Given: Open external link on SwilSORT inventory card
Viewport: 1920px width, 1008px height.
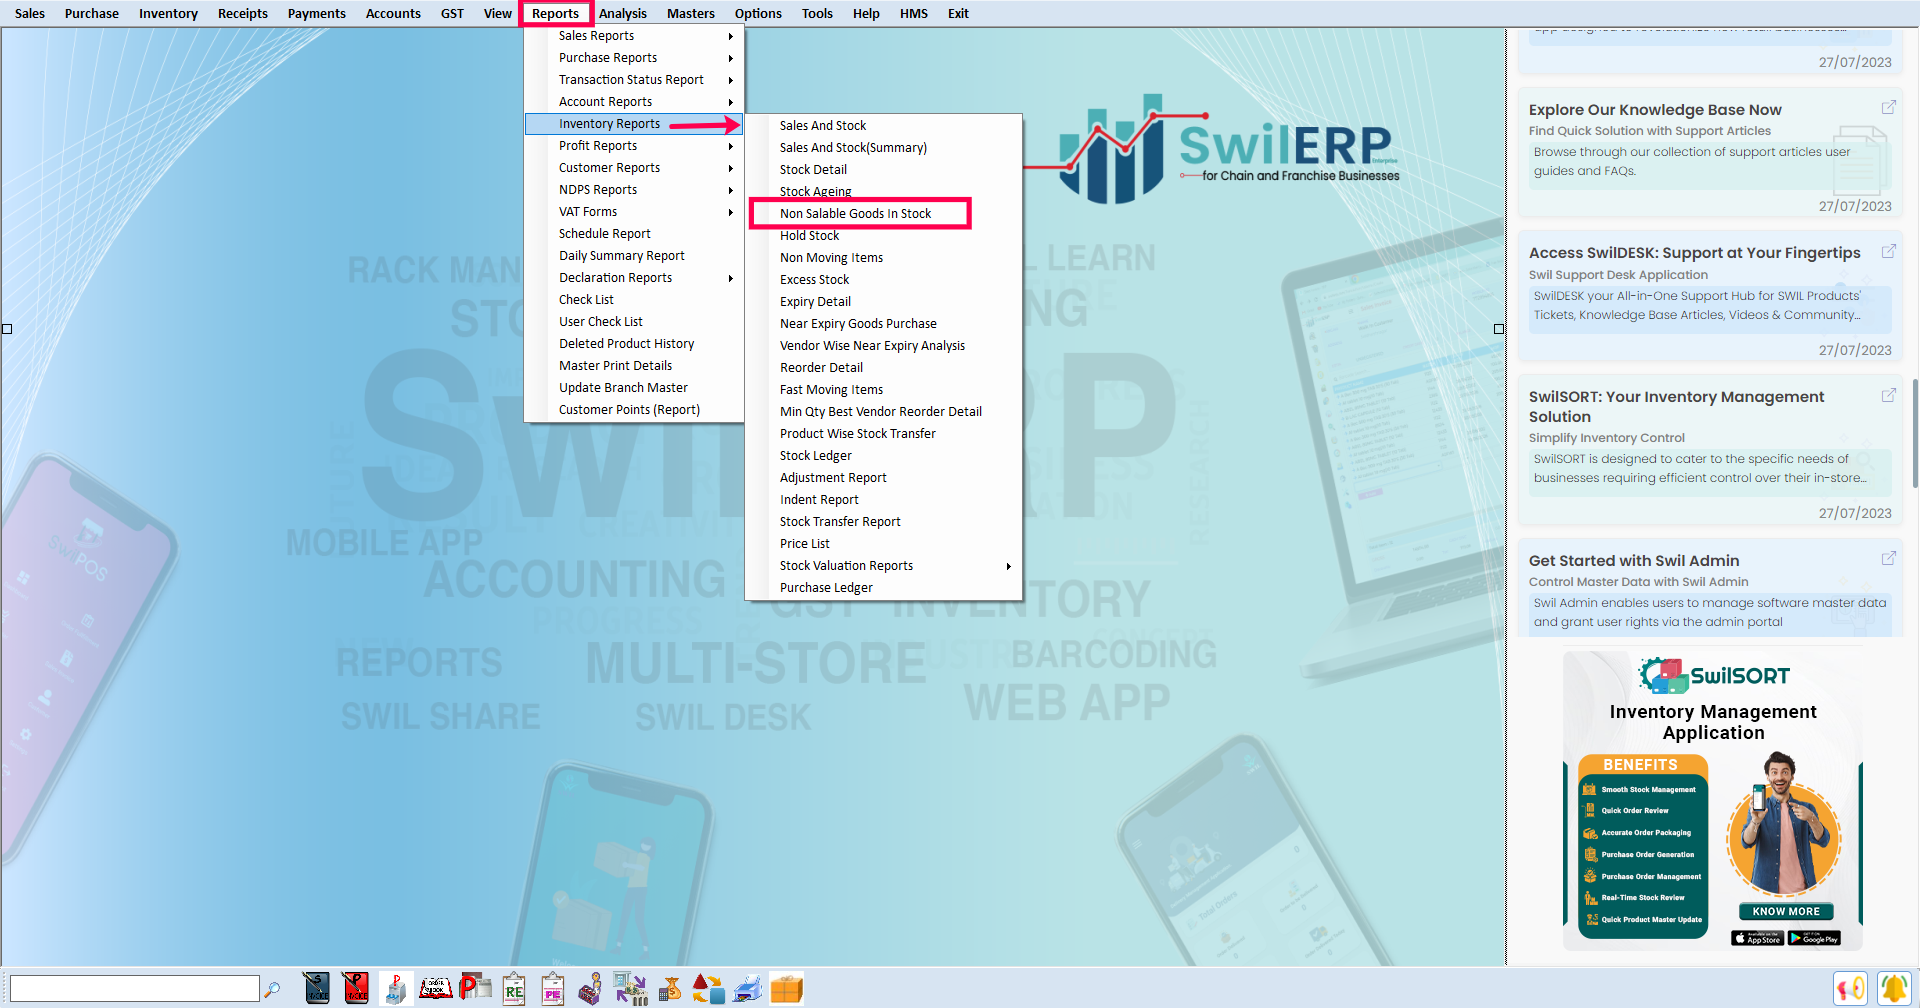Looking at the screenshot, I should click(1888, 395).
